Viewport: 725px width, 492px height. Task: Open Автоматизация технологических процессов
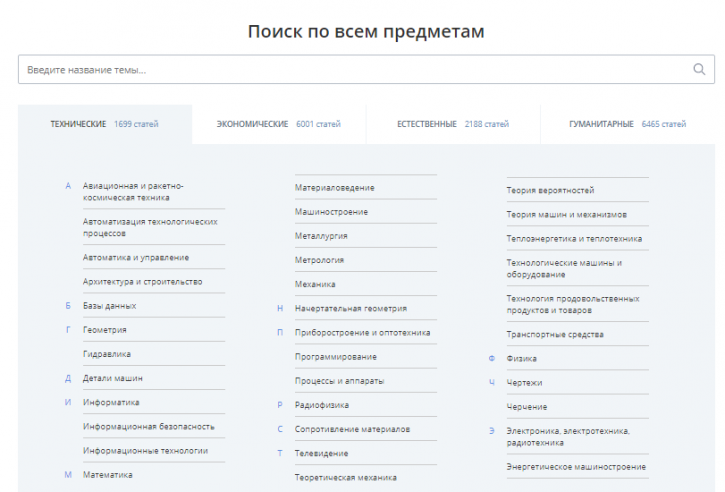(x=150, y=228)
